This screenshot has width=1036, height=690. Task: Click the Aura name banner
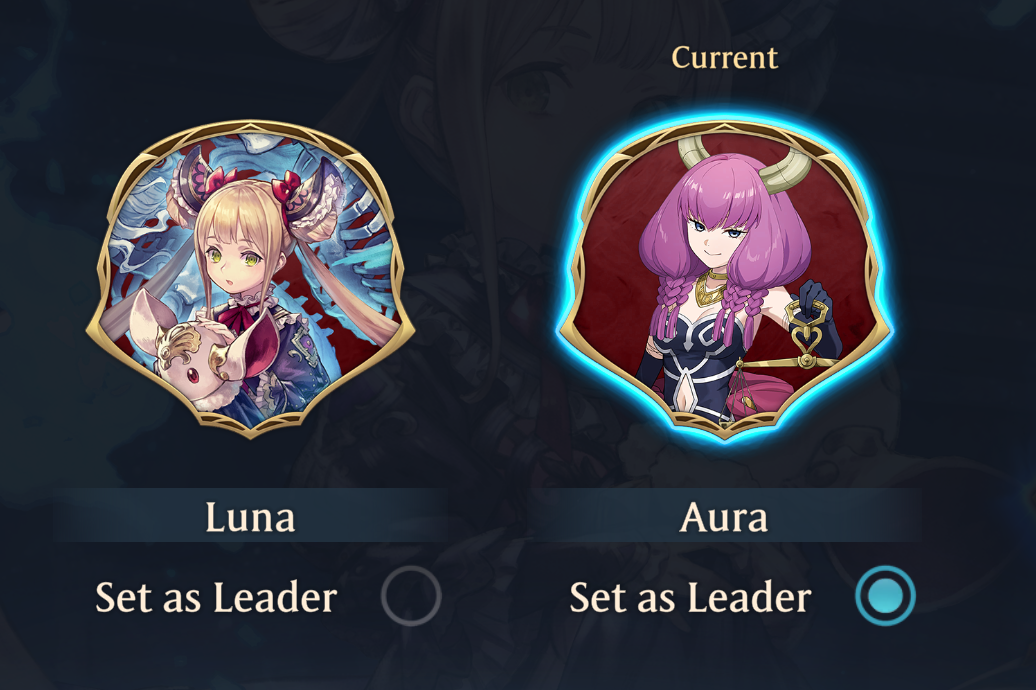[x=724, y=516]
